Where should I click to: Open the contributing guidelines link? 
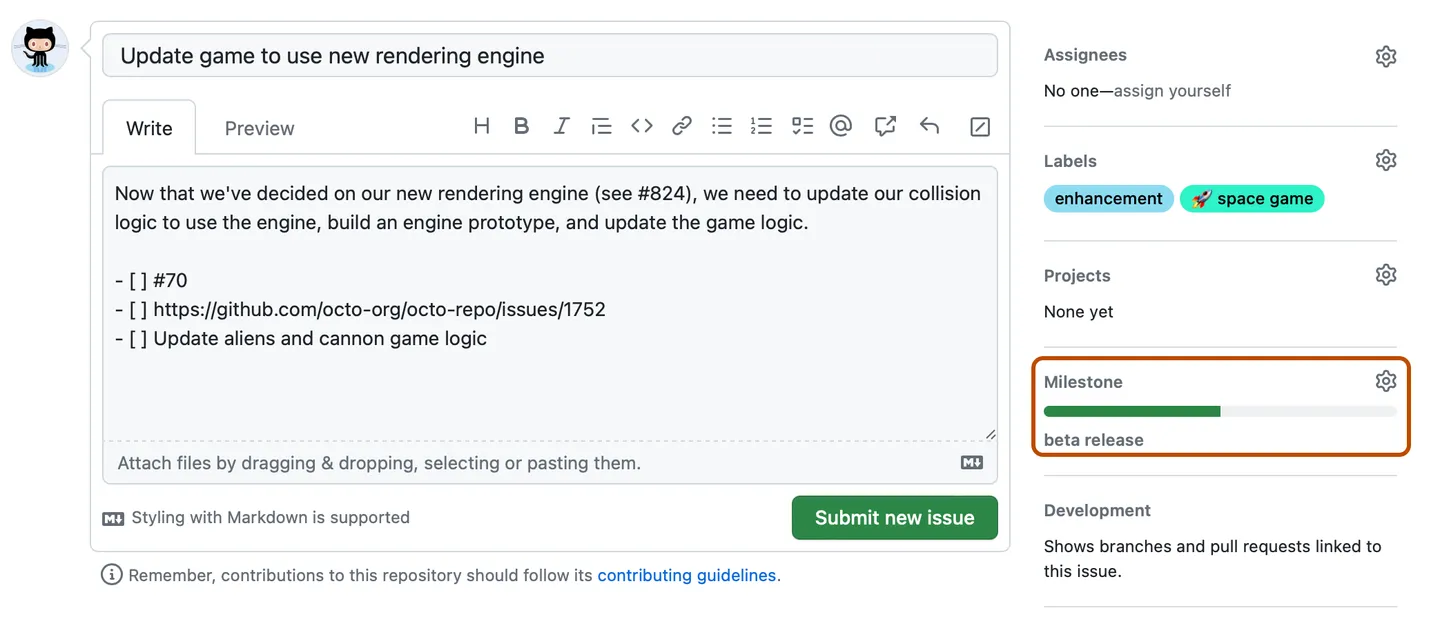686,576
